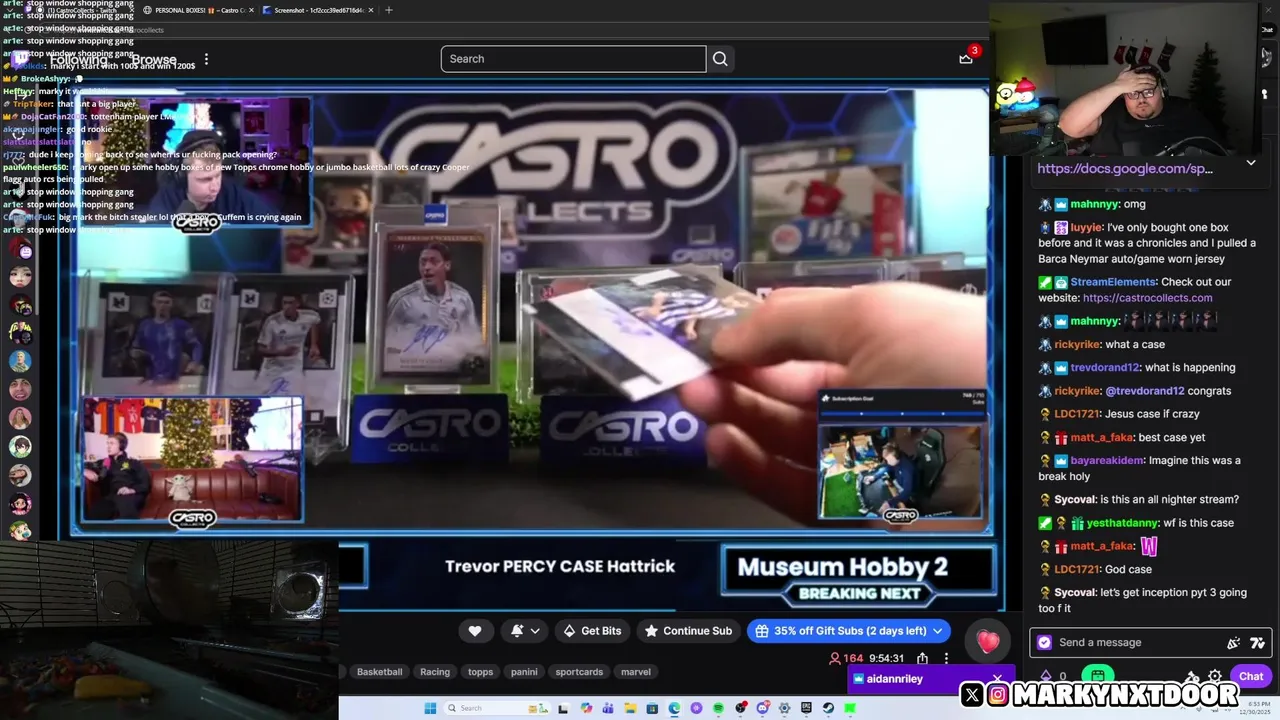Click the green calendar hype icon under chat

pyautogui.click(x=1097, y=676)
